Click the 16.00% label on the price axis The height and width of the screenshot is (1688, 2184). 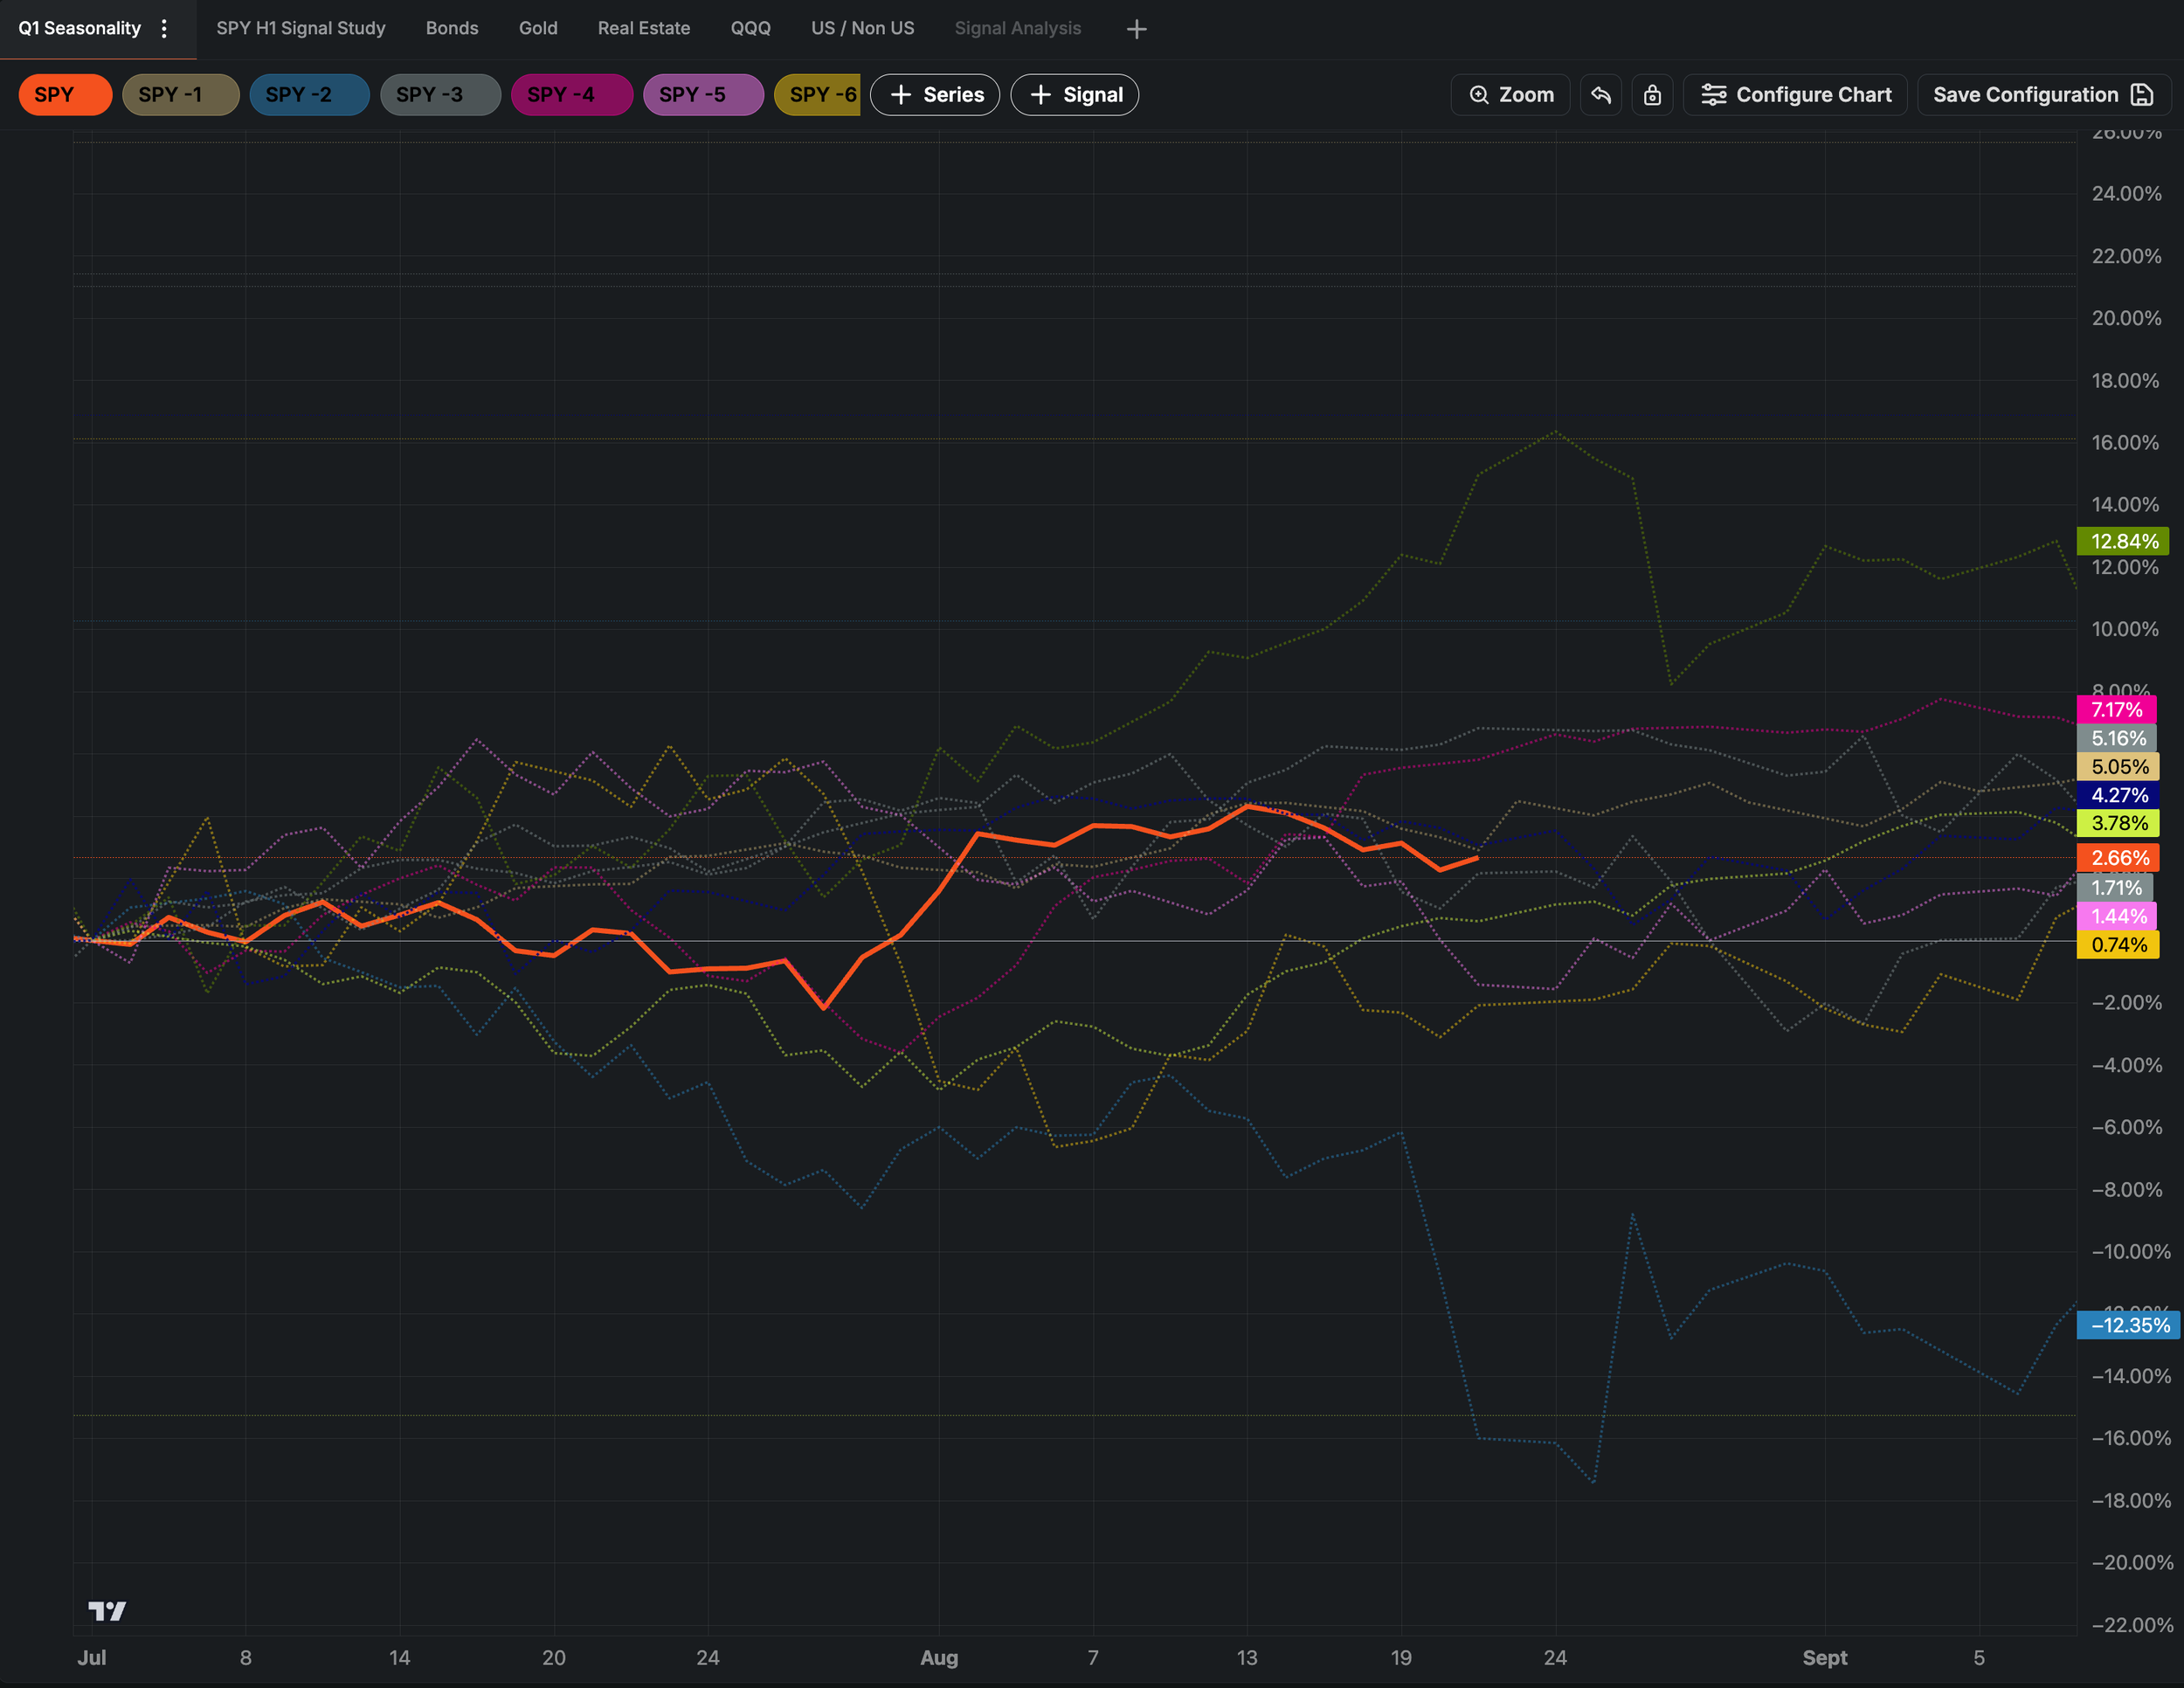point(2126,443)
